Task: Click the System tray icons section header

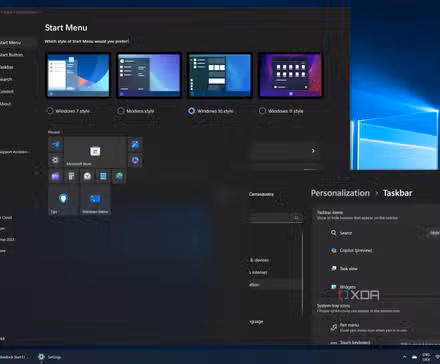Action: pyautogui.click(x=333, y=306)
